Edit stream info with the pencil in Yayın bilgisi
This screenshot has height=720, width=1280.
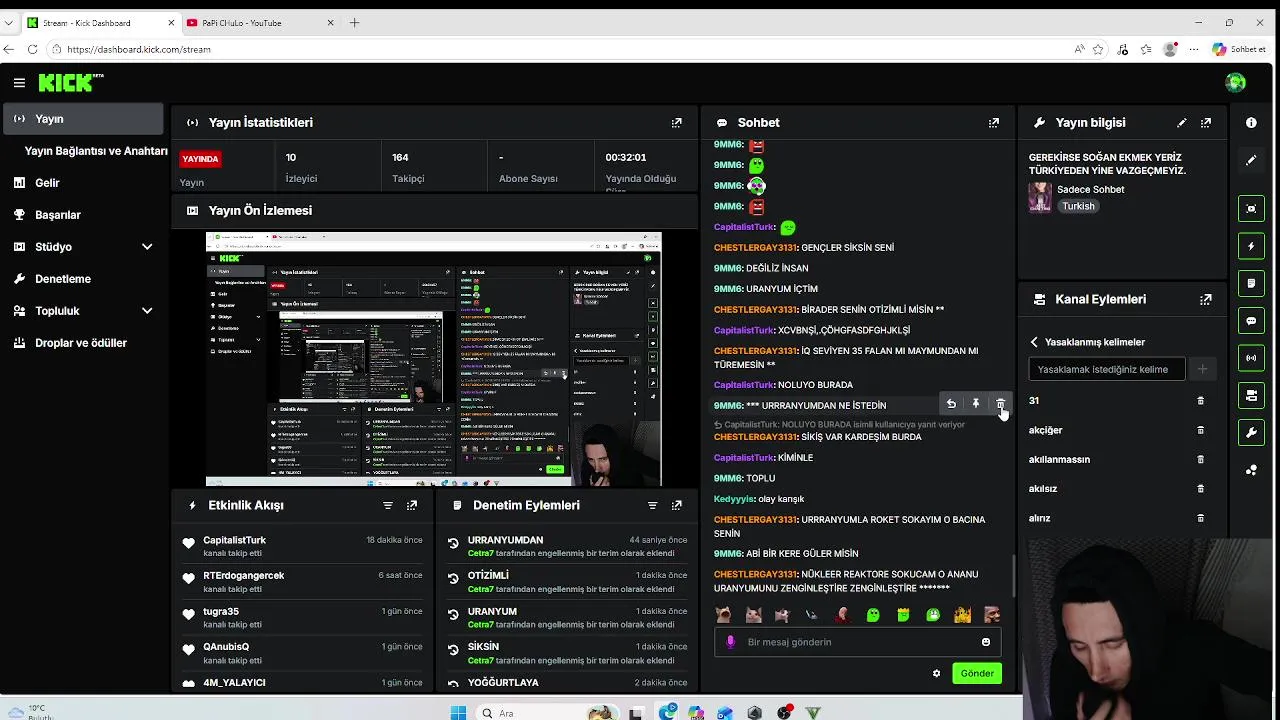coord(1182,122)
